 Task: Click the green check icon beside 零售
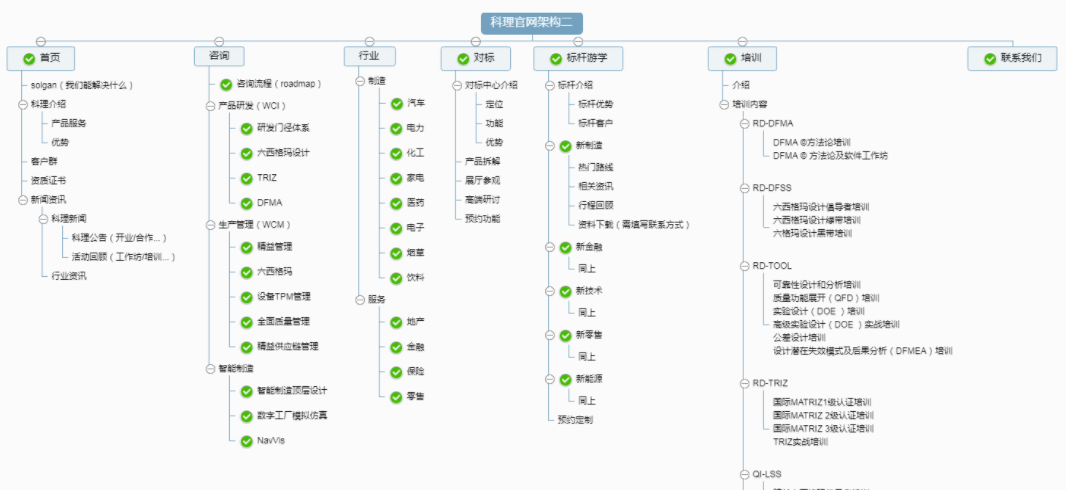tap(397, 396)
